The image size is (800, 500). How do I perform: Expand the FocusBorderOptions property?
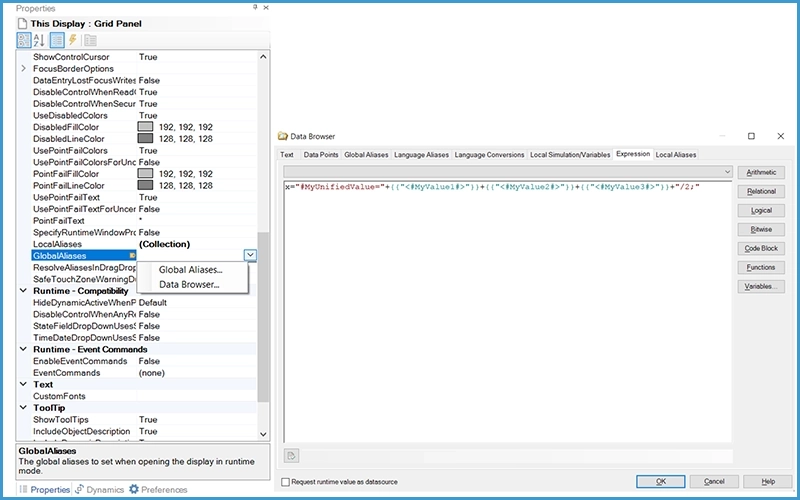[x=24, y=68]
